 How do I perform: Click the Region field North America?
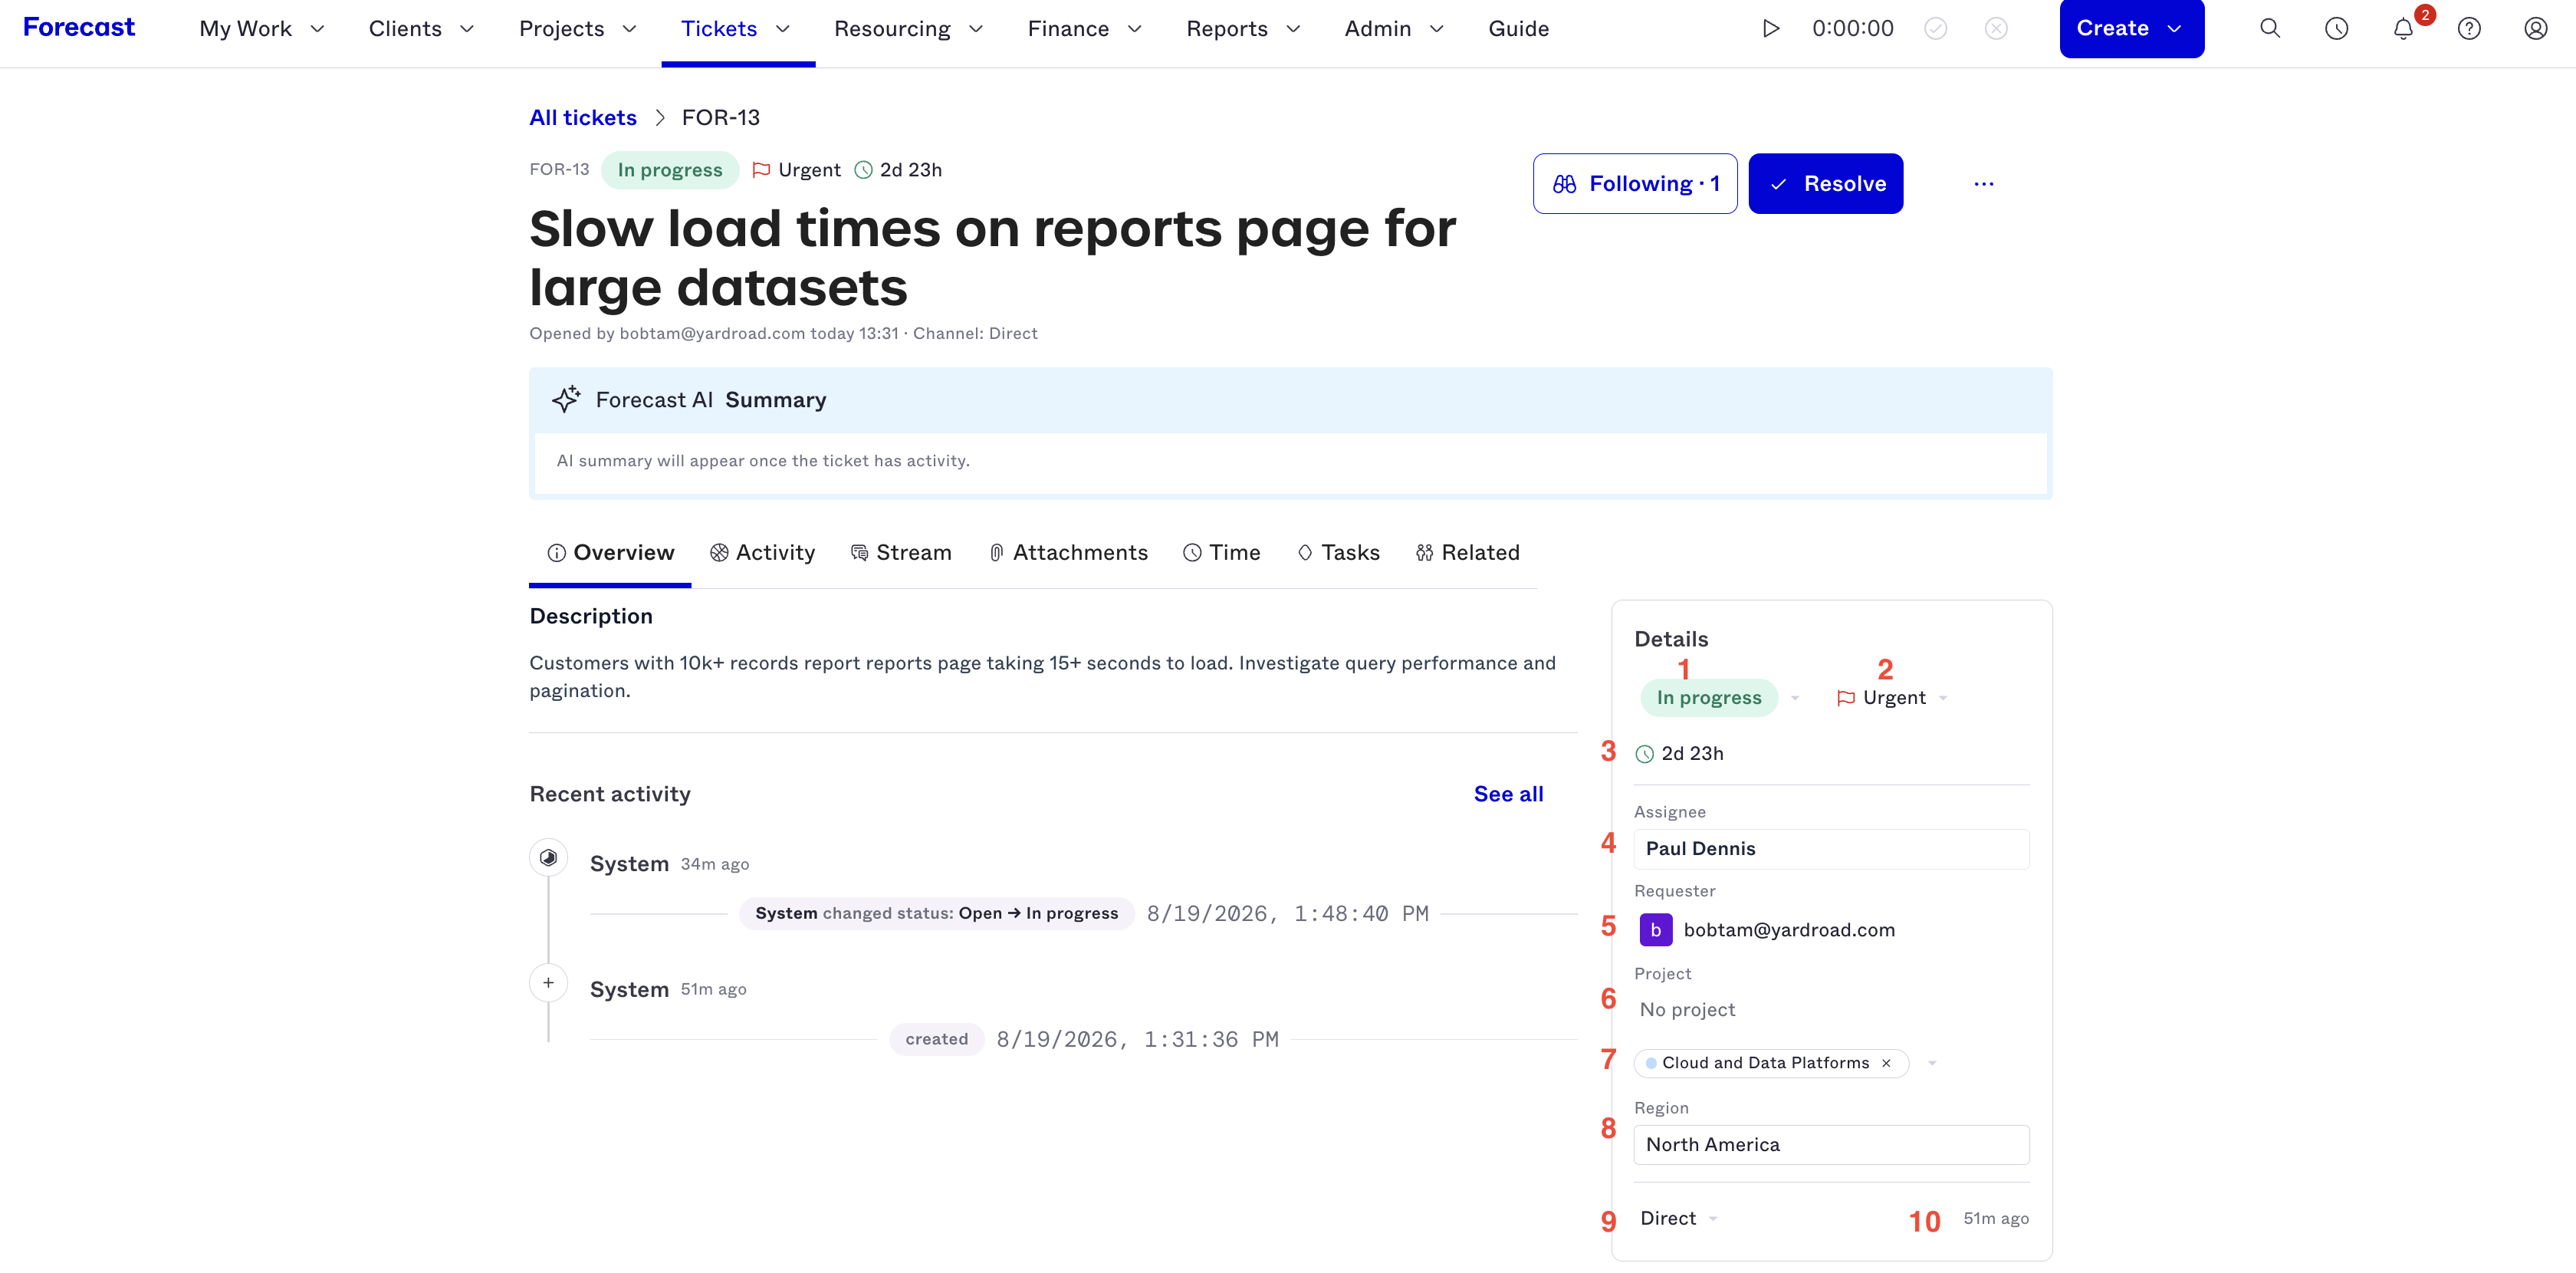pos(1831,1145)
